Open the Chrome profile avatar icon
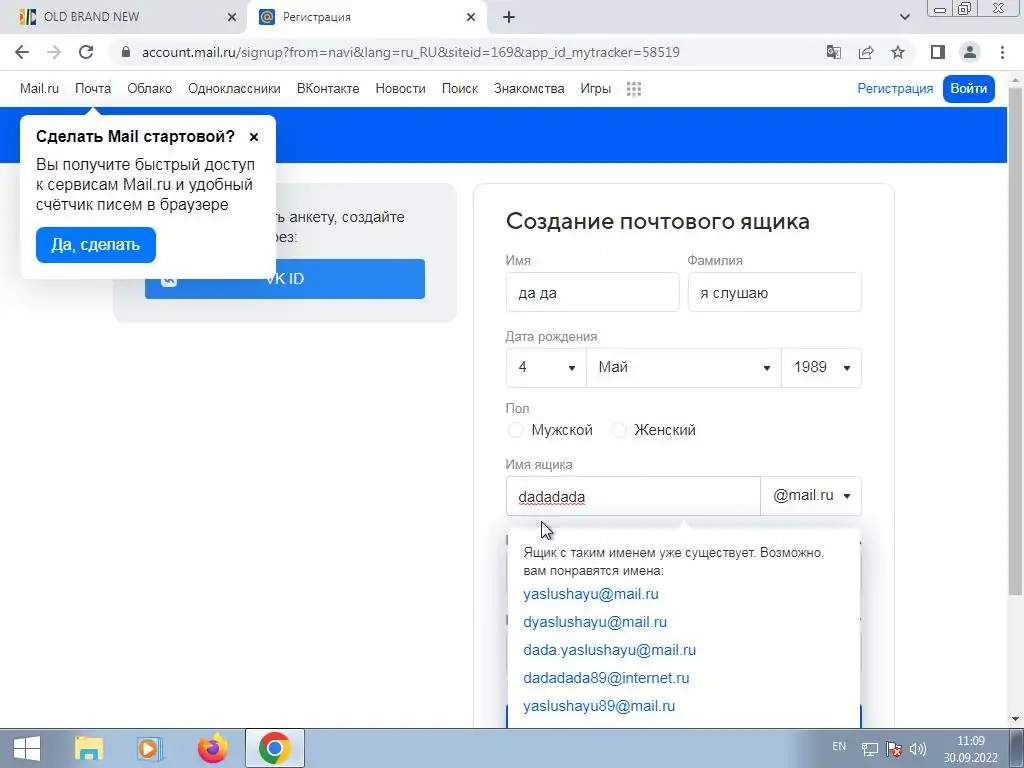Screen dimensions: 1024x768 (970, 52)
